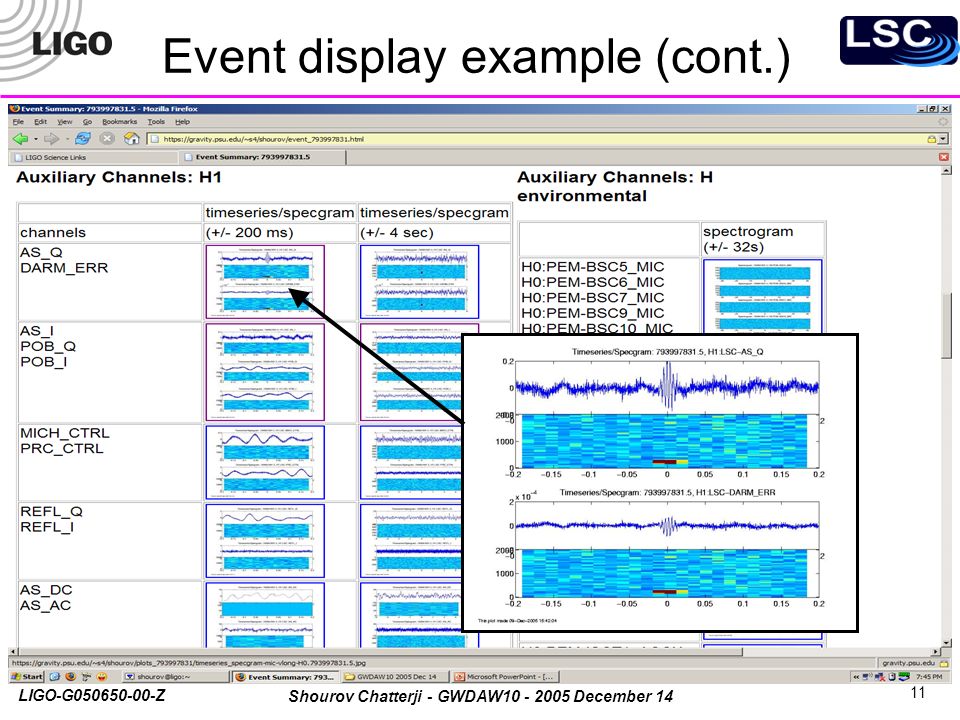Open the Forward button history dropdown arrow

pyautogui.click(x=66, y=139)
